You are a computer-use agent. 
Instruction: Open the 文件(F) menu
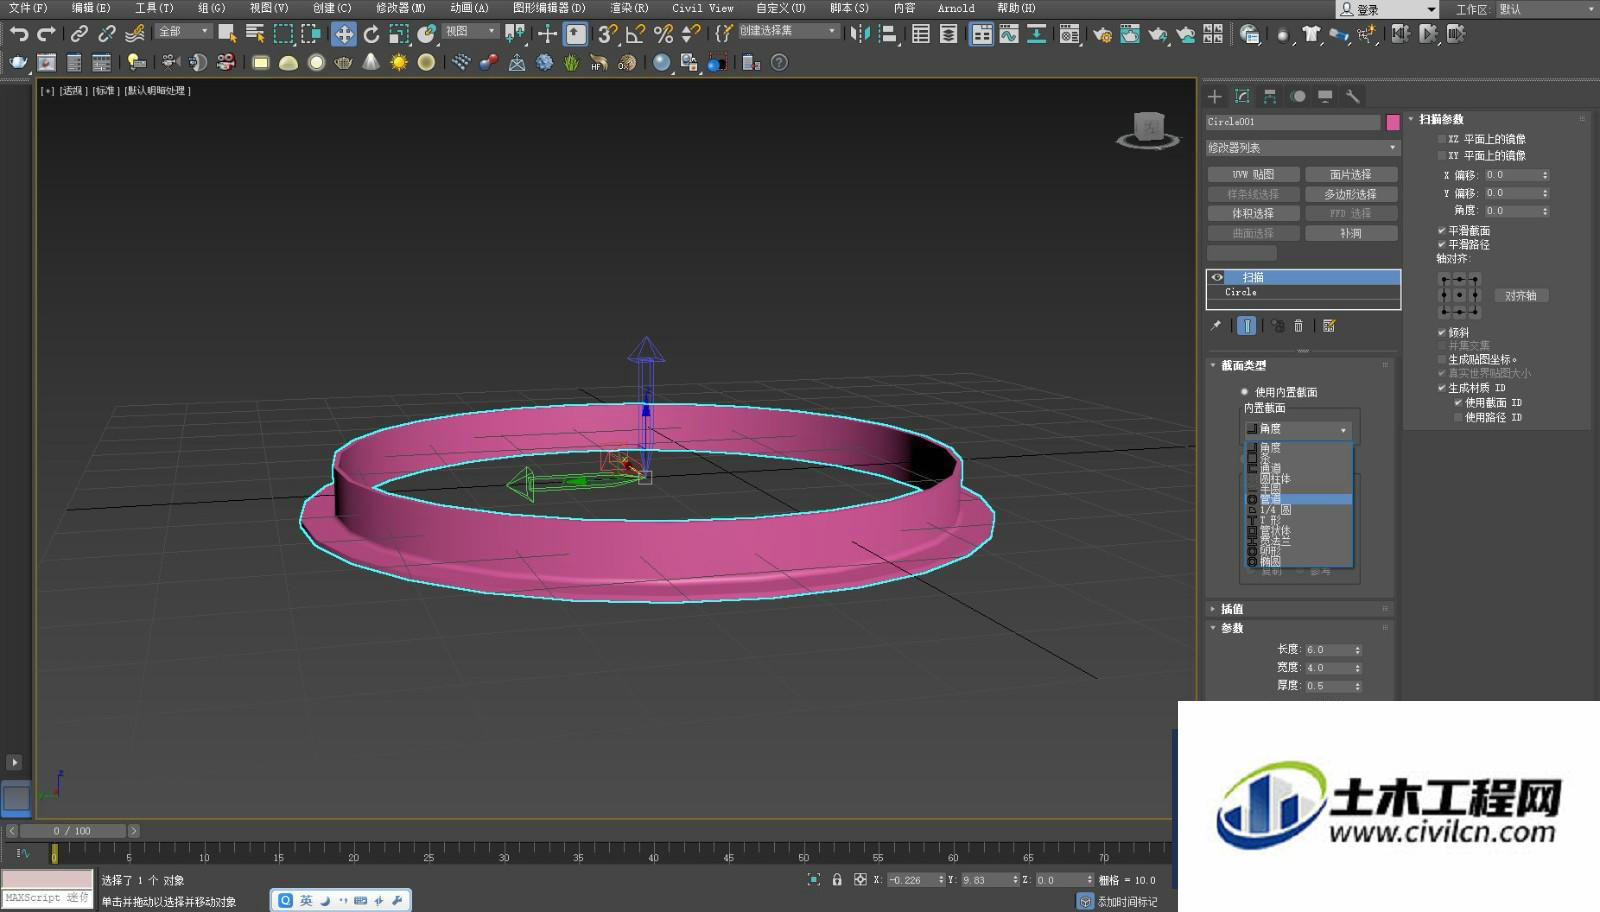coord(28,8)
